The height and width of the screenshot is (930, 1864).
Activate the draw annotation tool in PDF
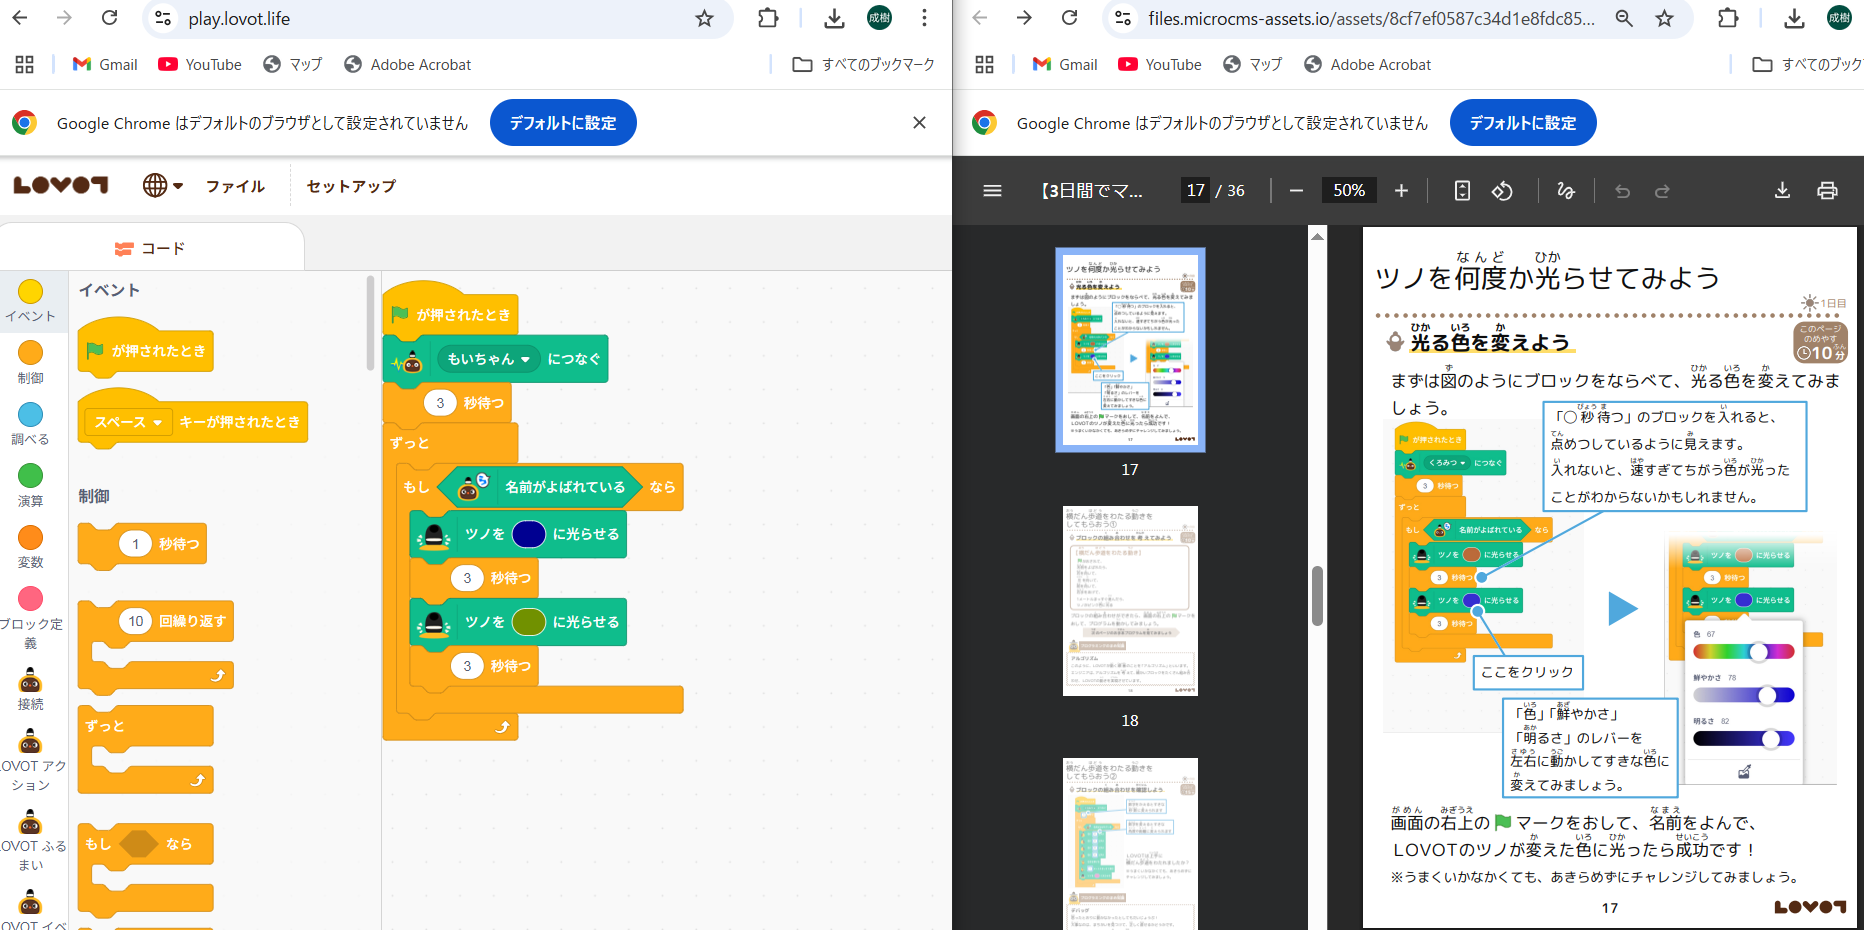tap(1566, 190)
